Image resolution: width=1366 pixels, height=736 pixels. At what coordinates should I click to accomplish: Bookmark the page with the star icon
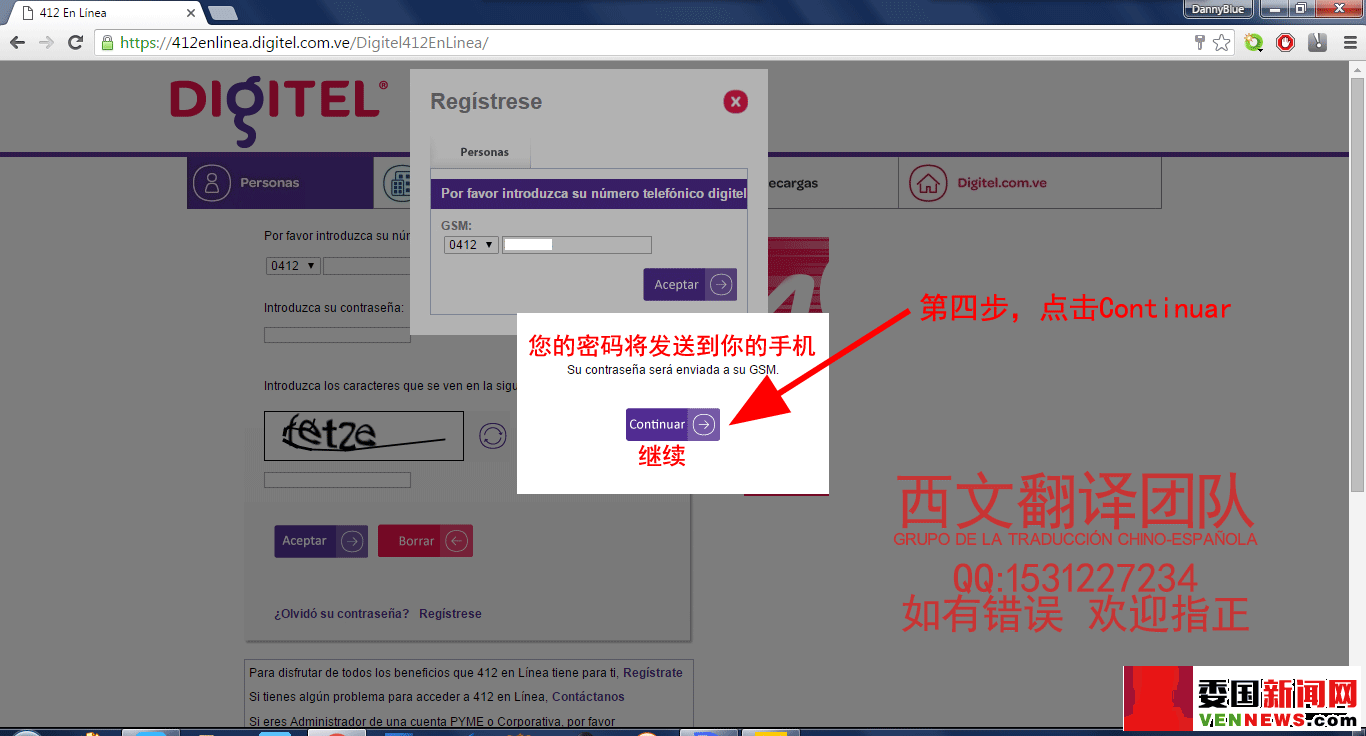coord(1221,43)
